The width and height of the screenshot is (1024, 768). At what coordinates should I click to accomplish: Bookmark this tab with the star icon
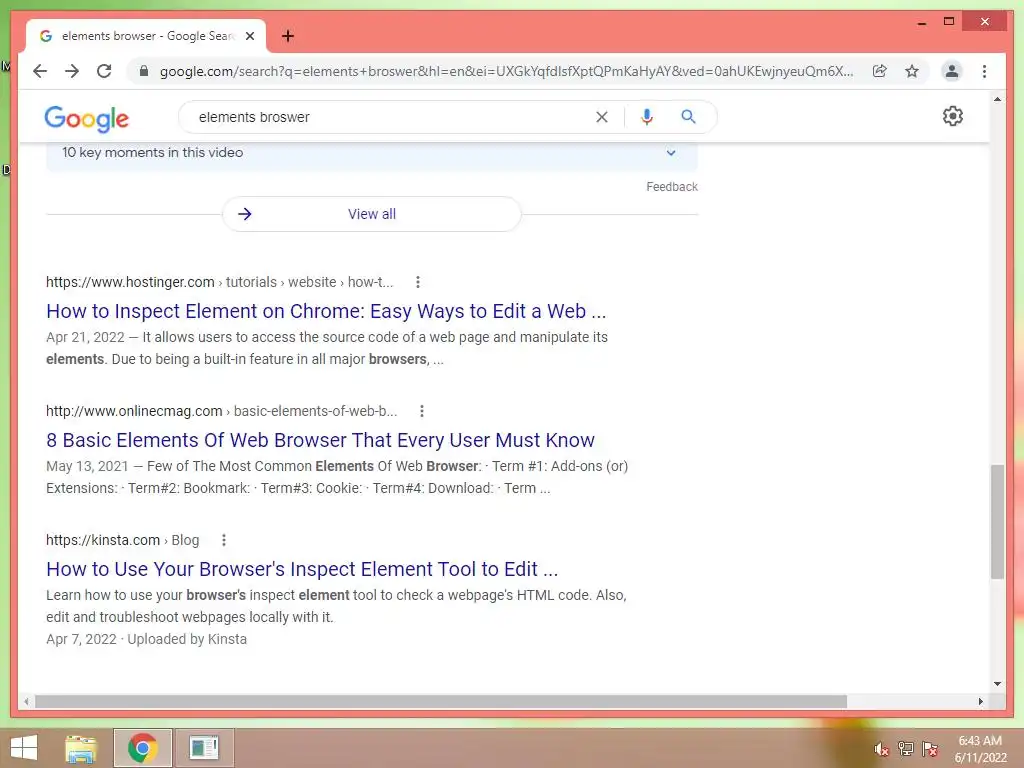(x=912, y=71)
